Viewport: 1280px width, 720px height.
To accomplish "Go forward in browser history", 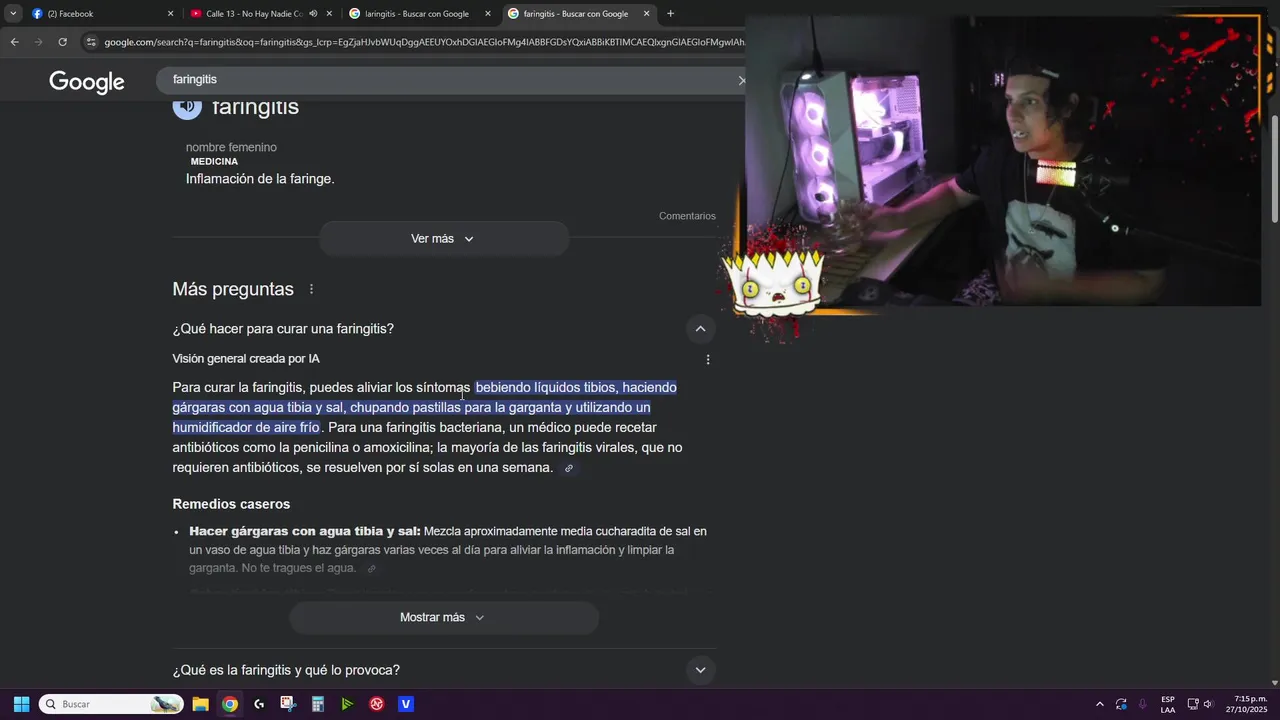I will pos(38,42).
